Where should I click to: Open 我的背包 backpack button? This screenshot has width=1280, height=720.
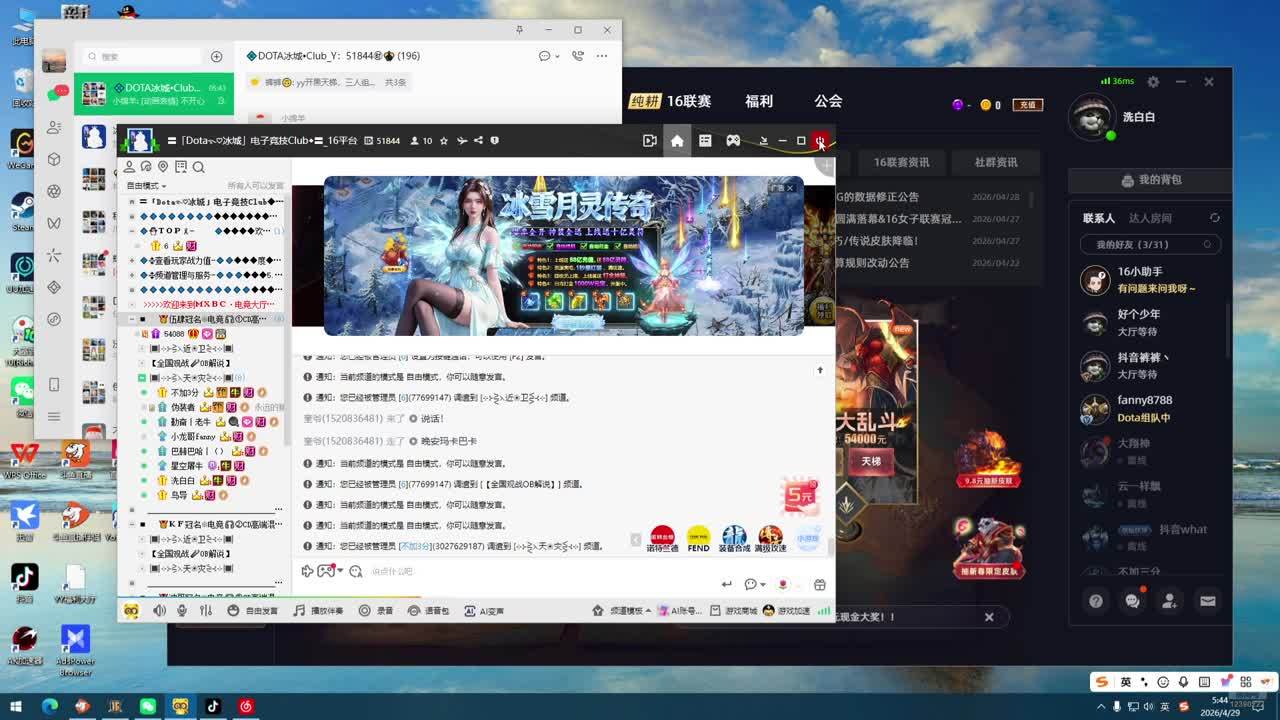click(1150, 180)
